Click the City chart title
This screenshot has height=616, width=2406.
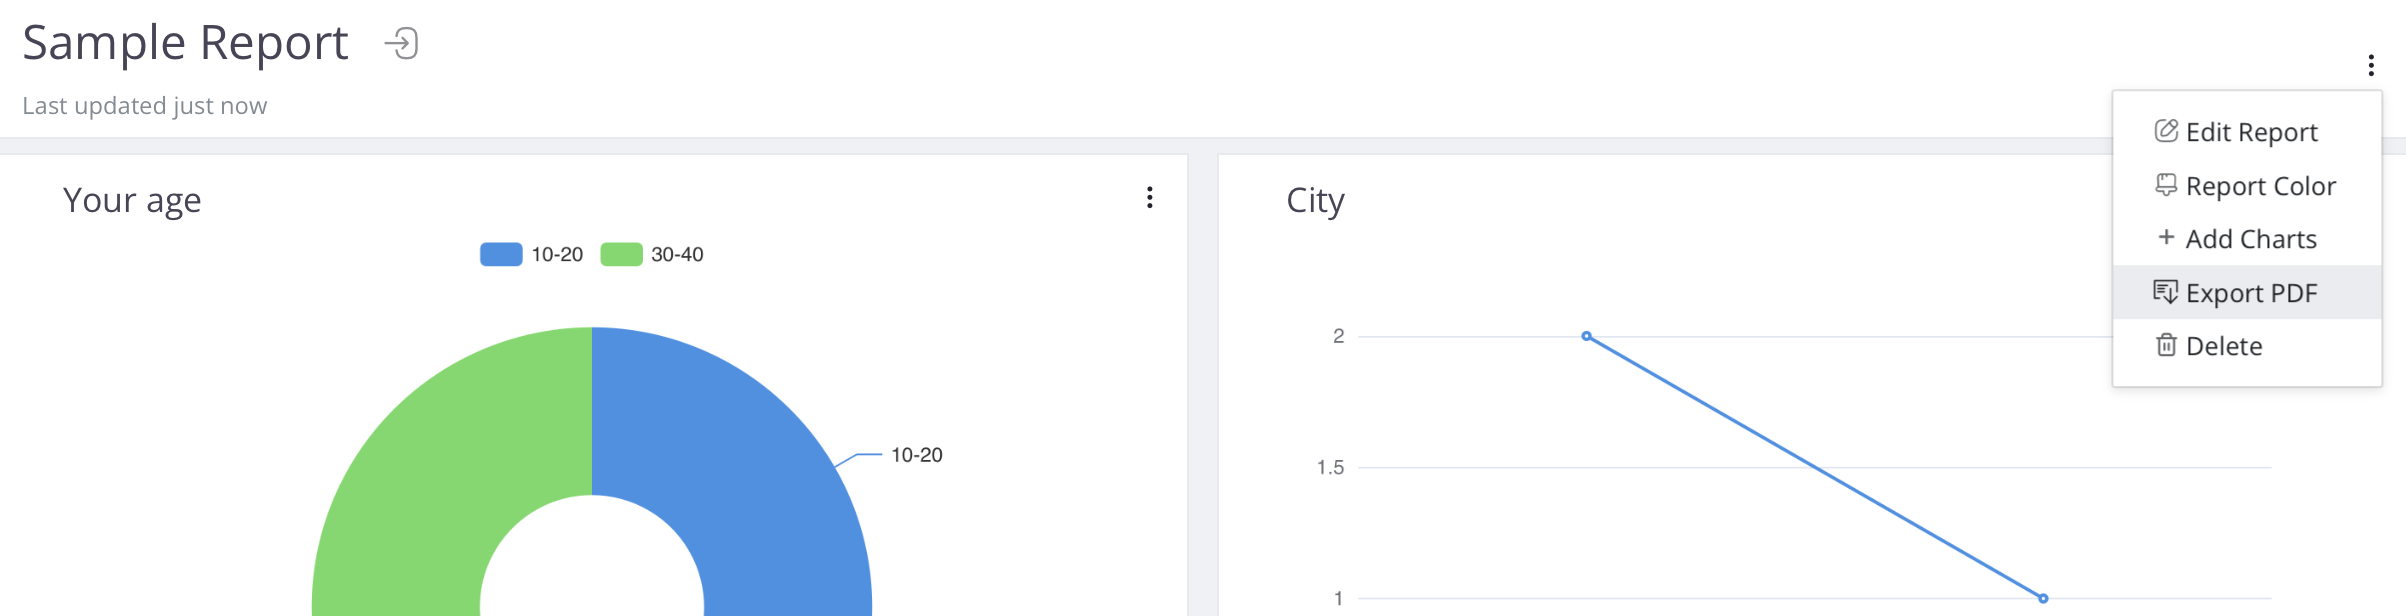coord(1315,201)
